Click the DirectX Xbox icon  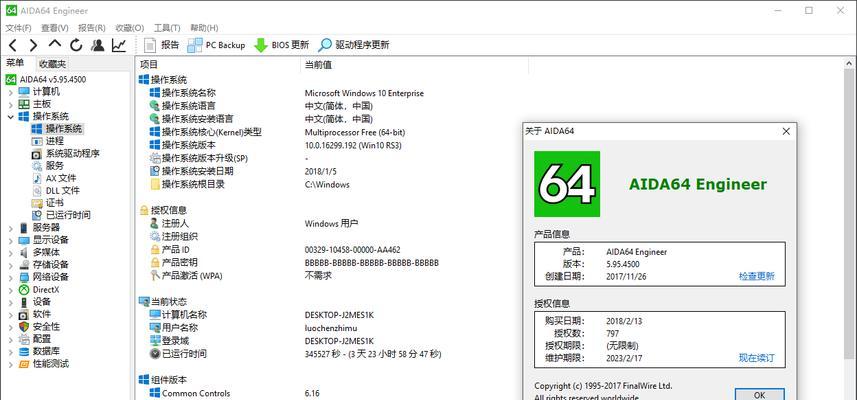pos(24,290)
